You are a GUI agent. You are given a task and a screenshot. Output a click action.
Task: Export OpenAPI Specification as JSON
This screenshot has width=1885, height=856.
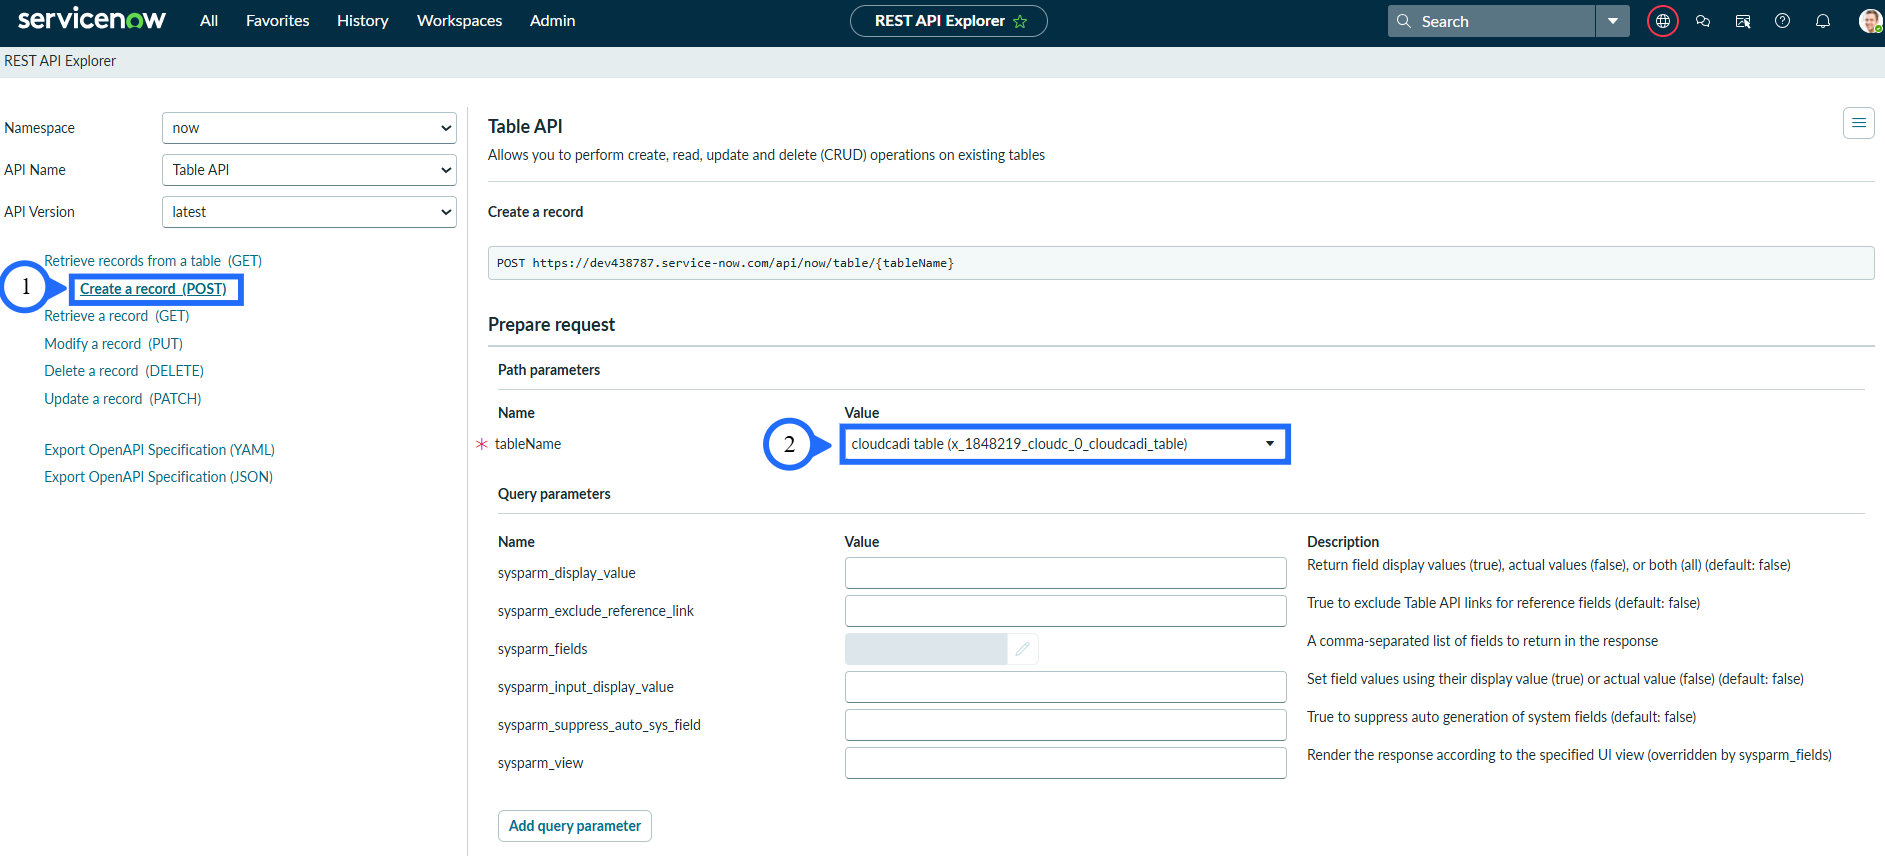click(159, 477)
